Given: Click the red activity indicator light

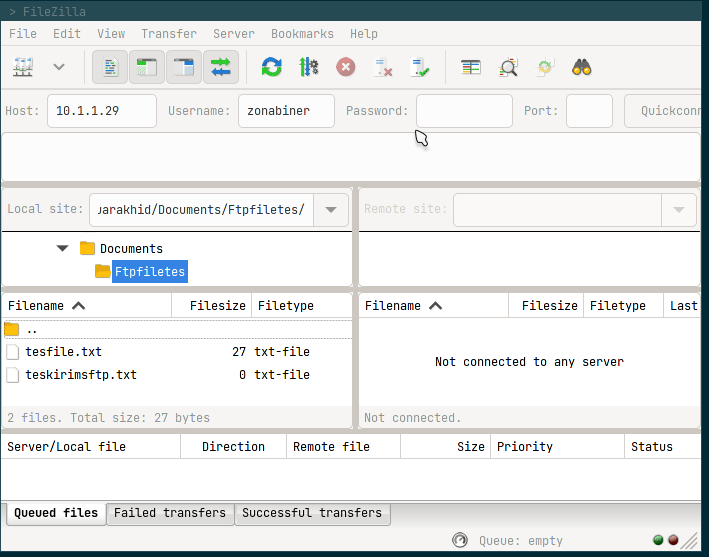Looking at the screenshot, I should tap(673, 540).
